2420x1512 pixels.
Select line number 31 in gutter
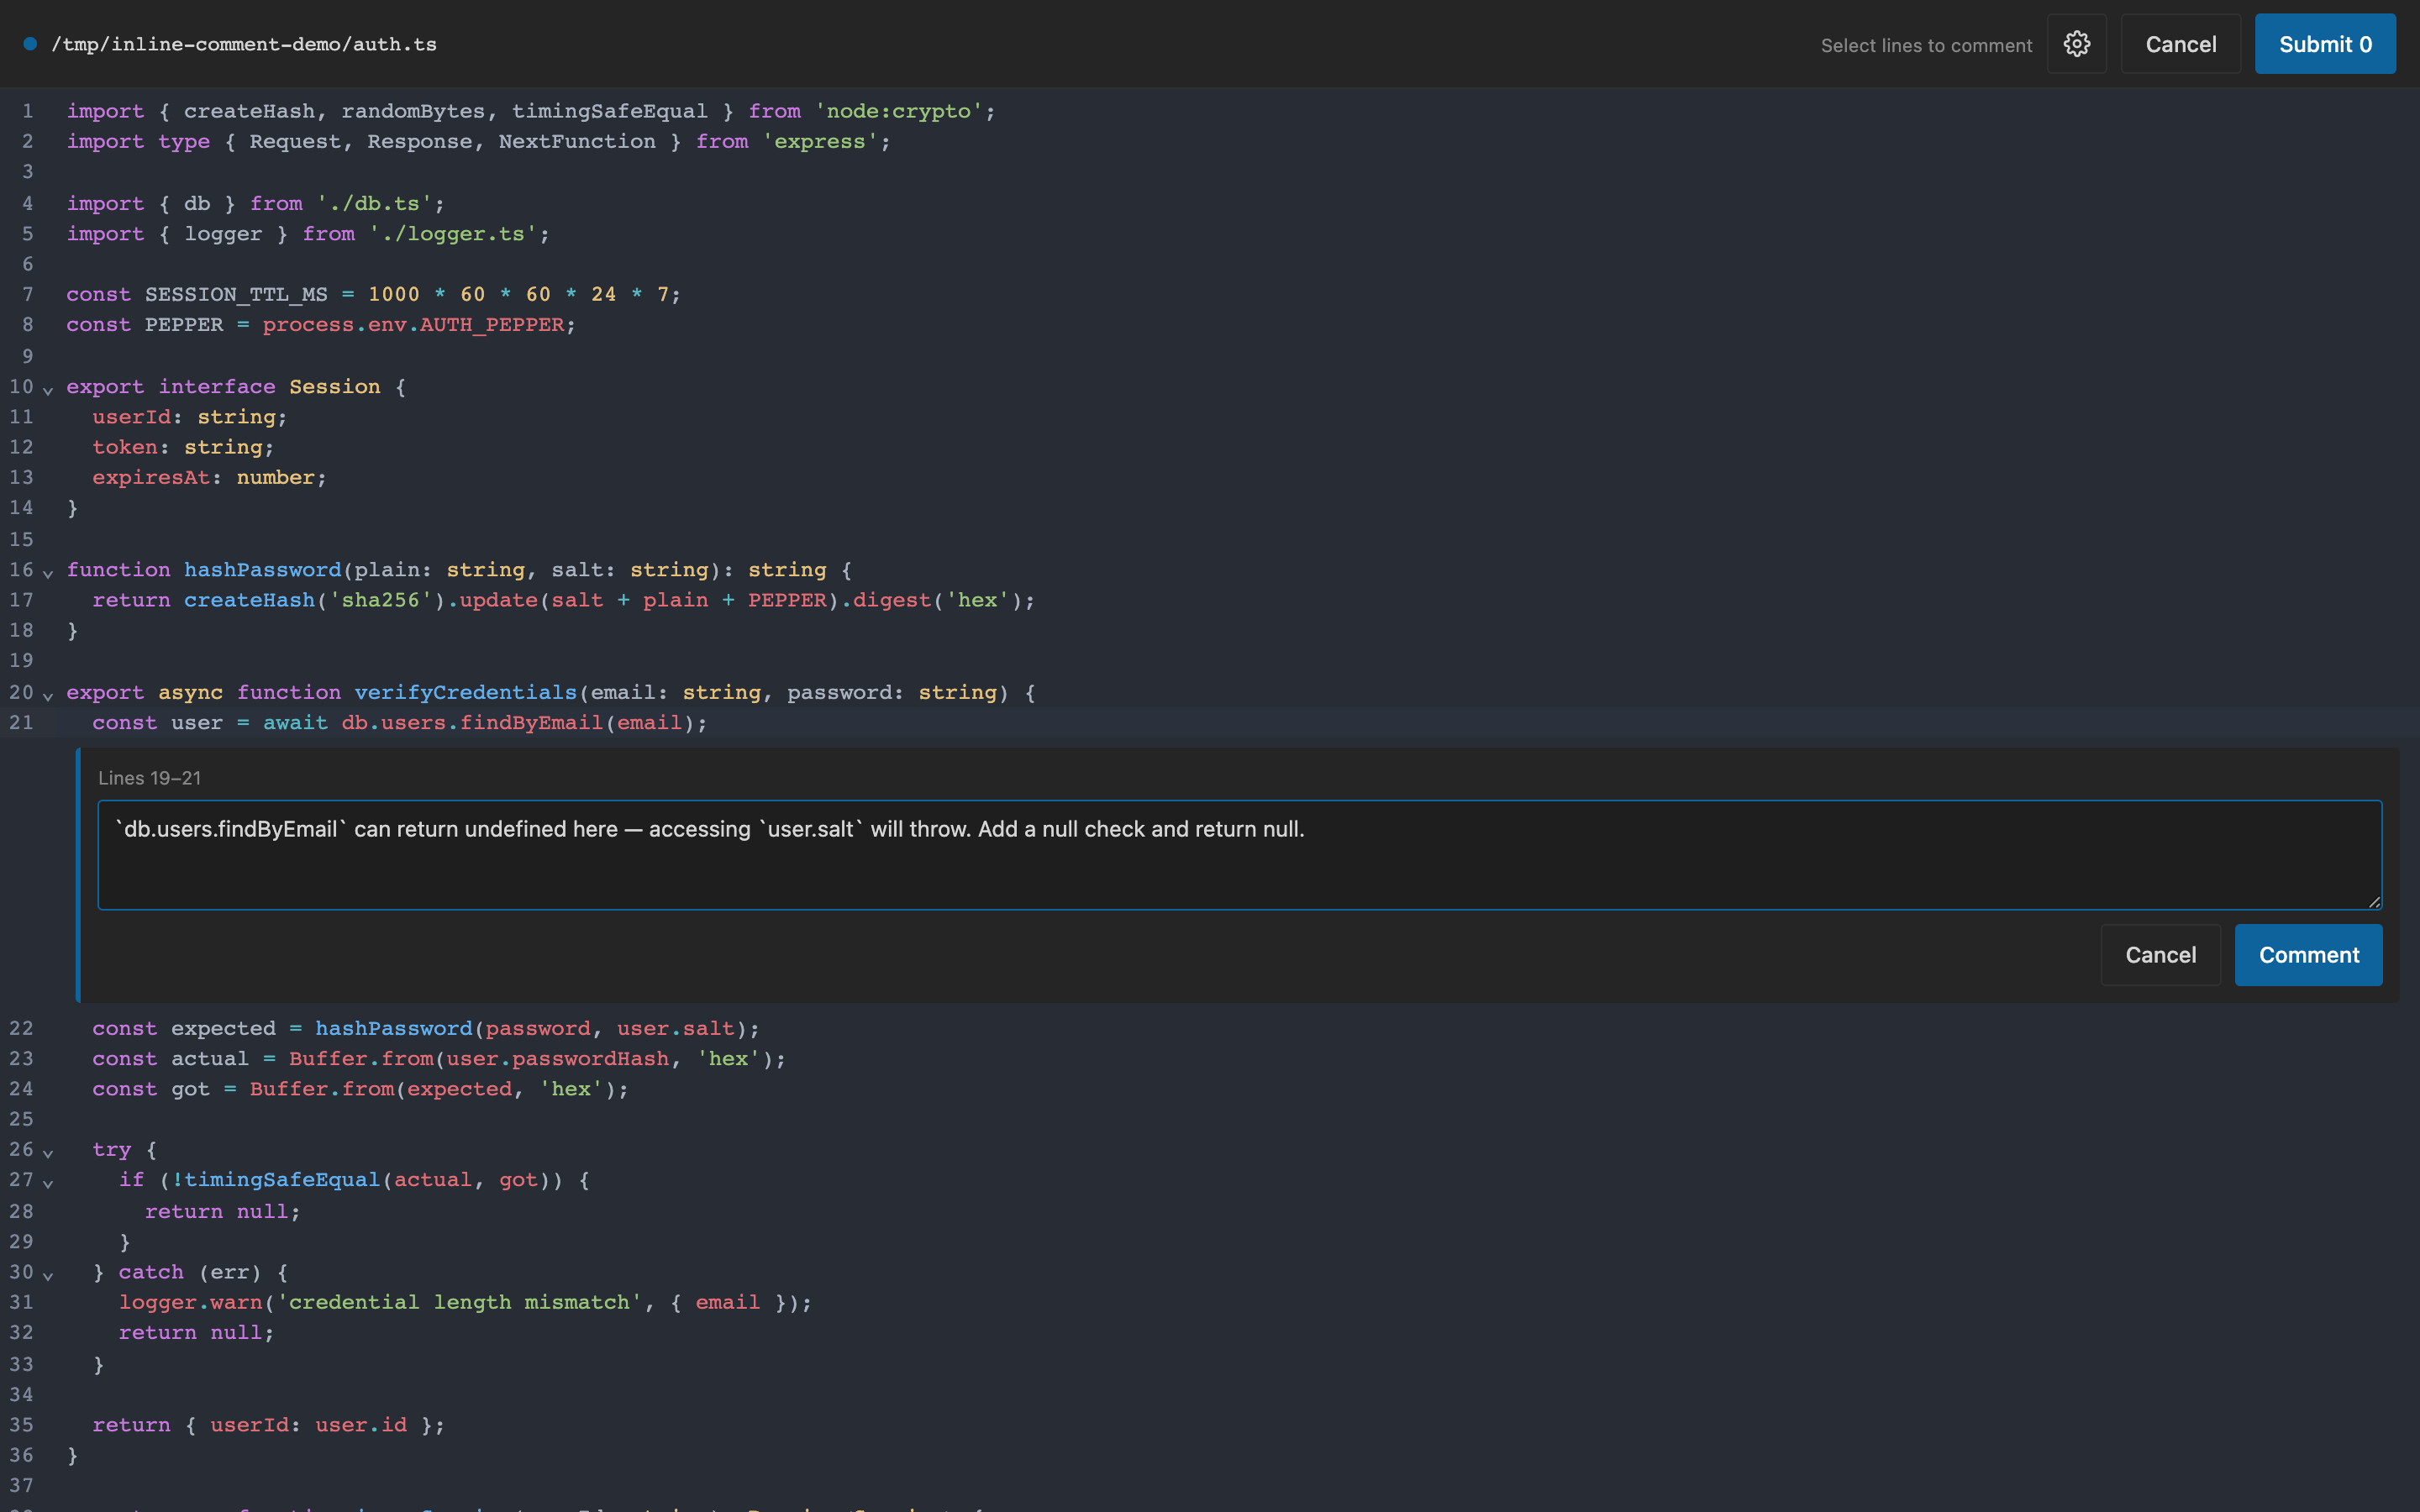[21, 1302]
